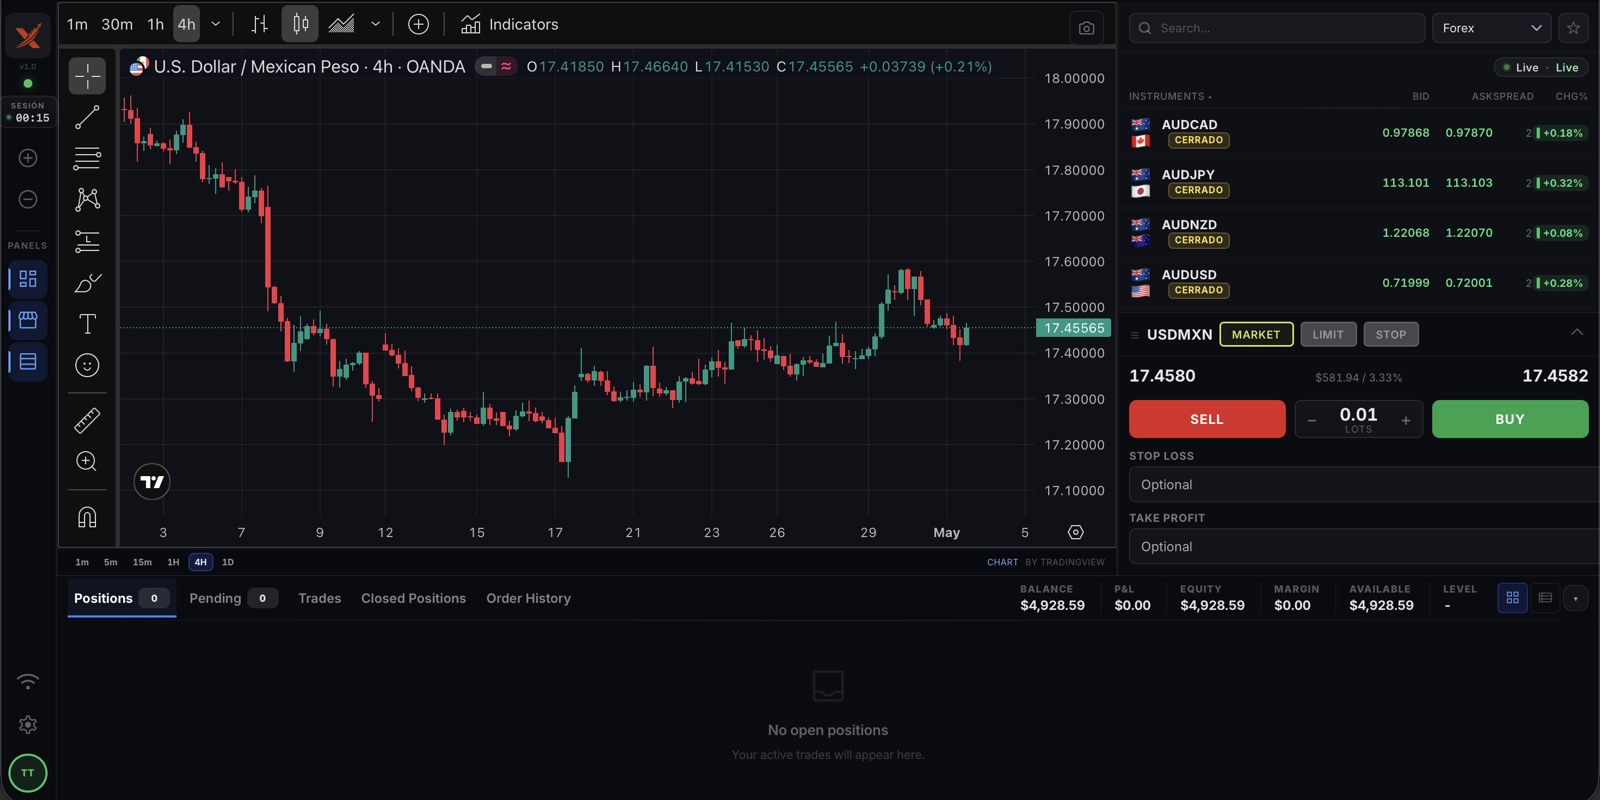Choose the brush drawing tool

(x=87, y=283)
